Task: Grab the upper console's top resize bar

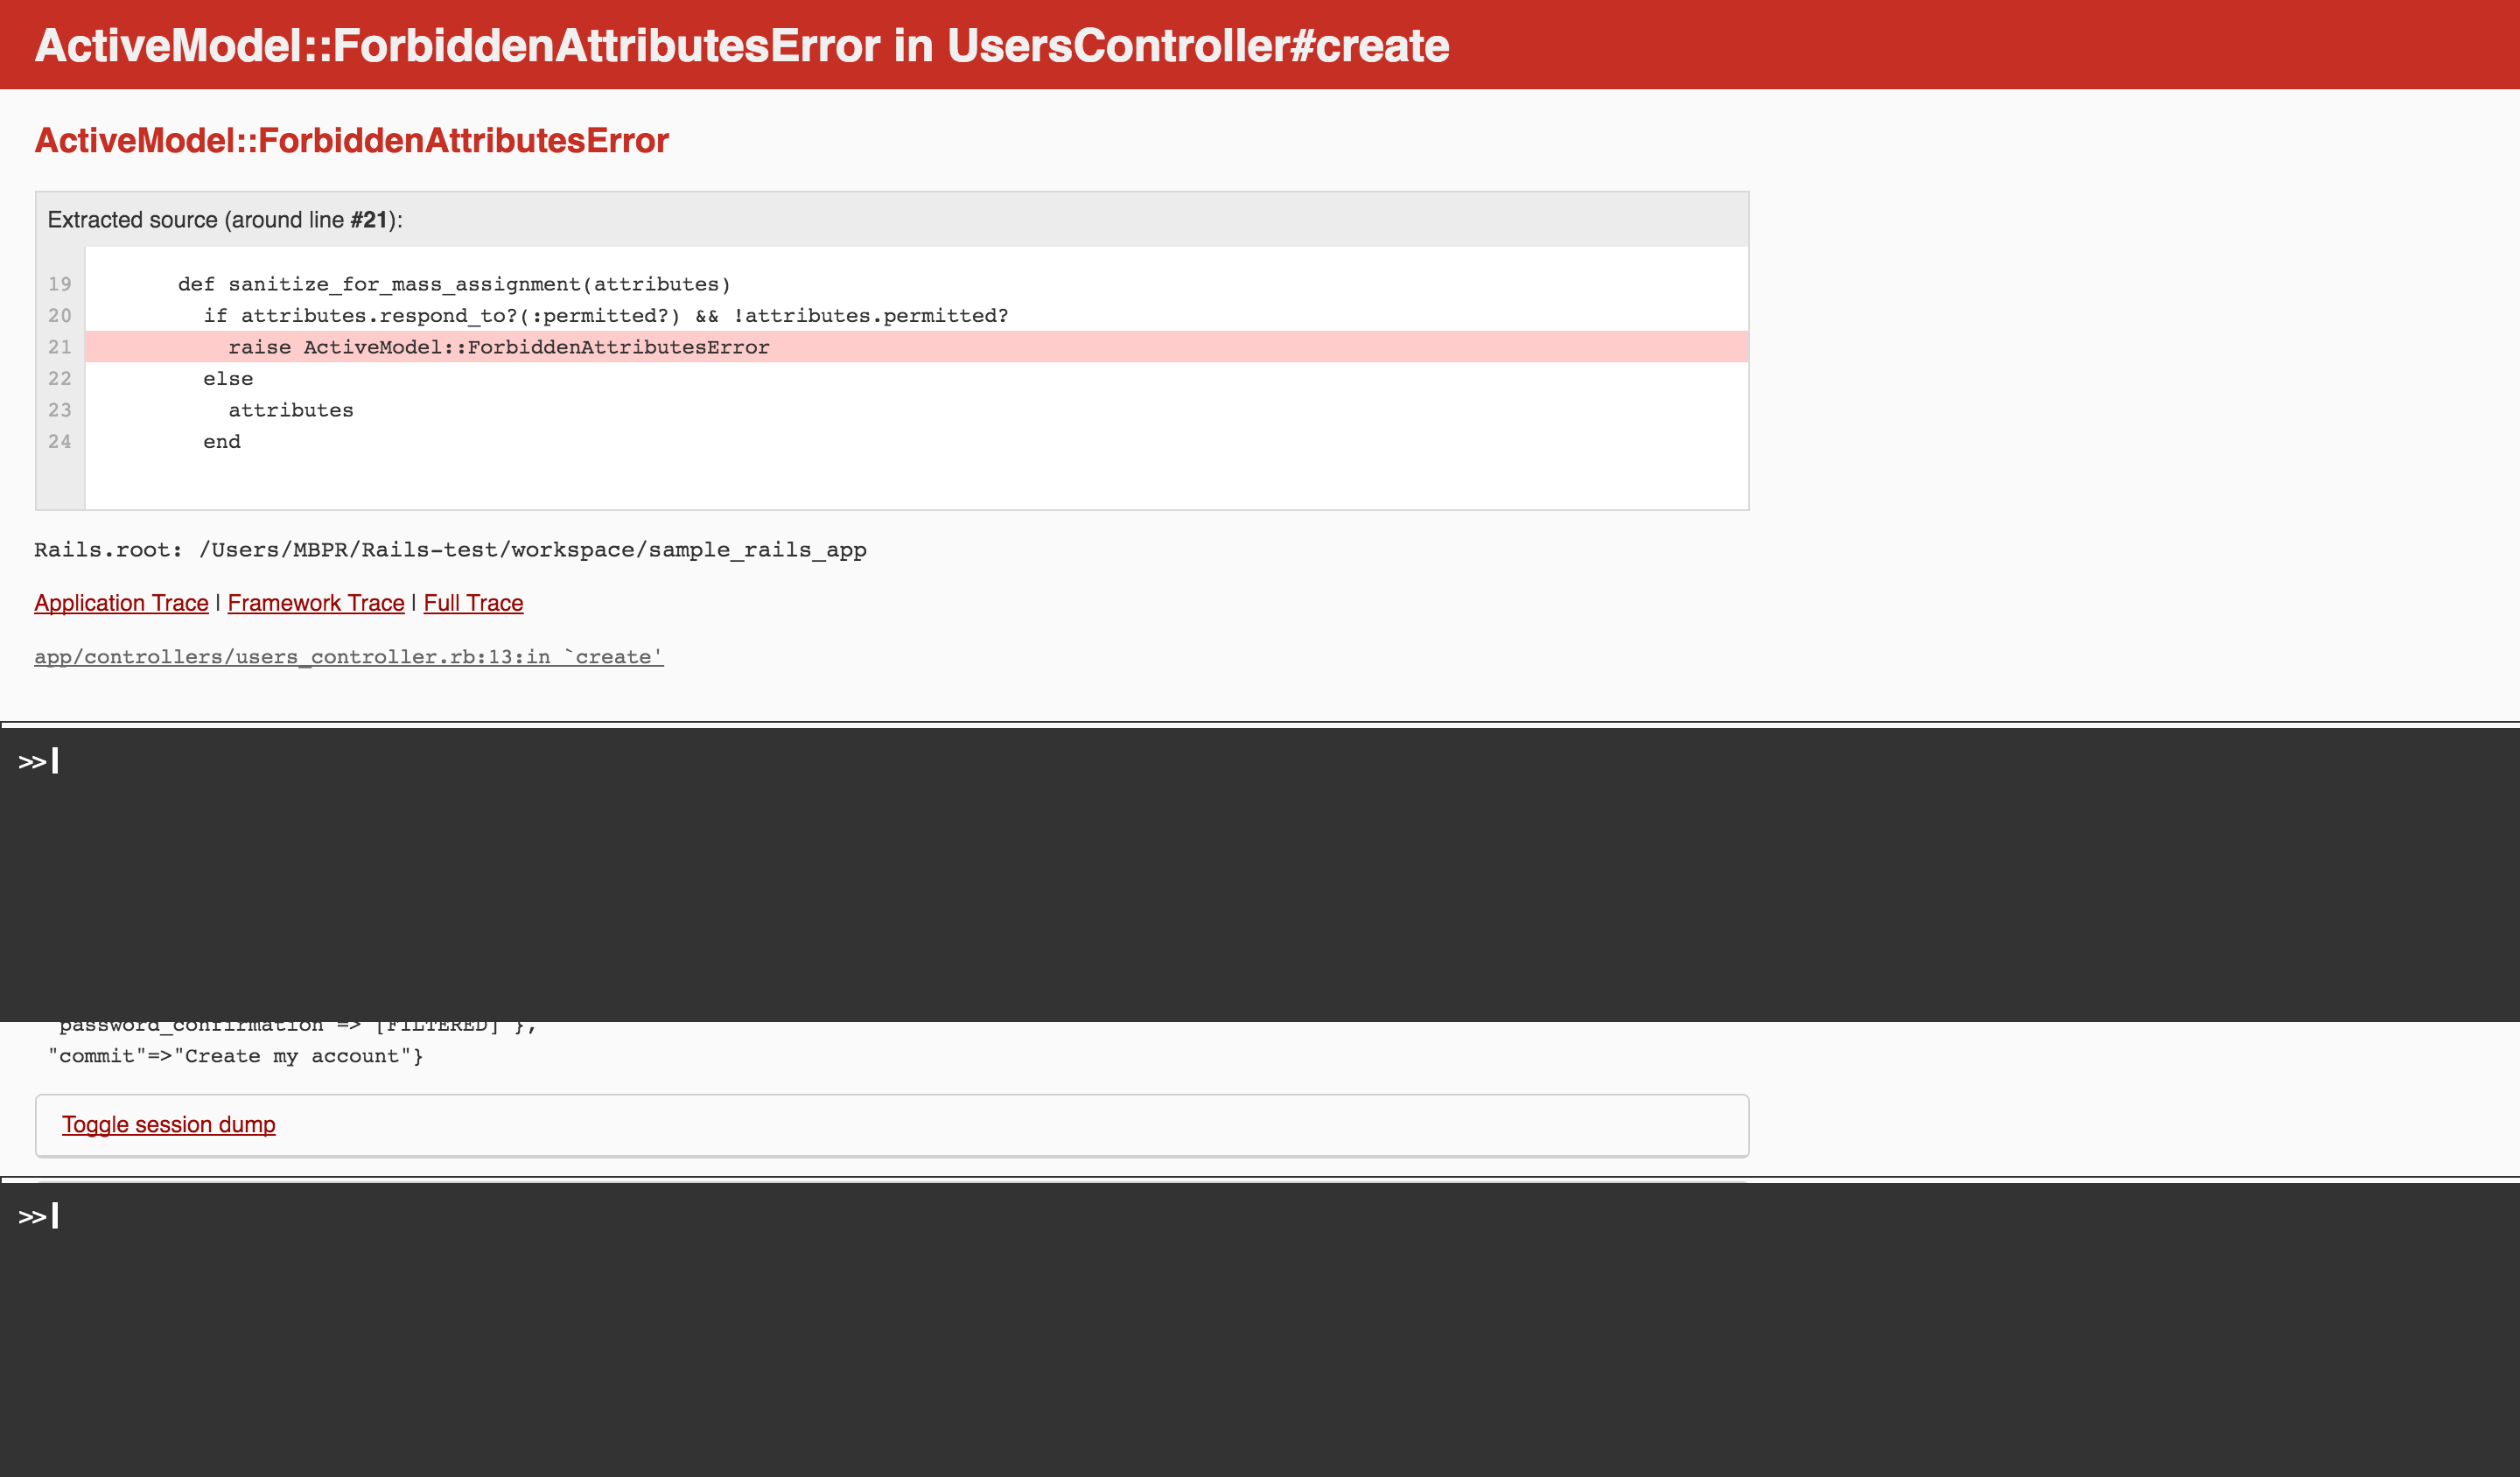Action: coord(1260,724)
